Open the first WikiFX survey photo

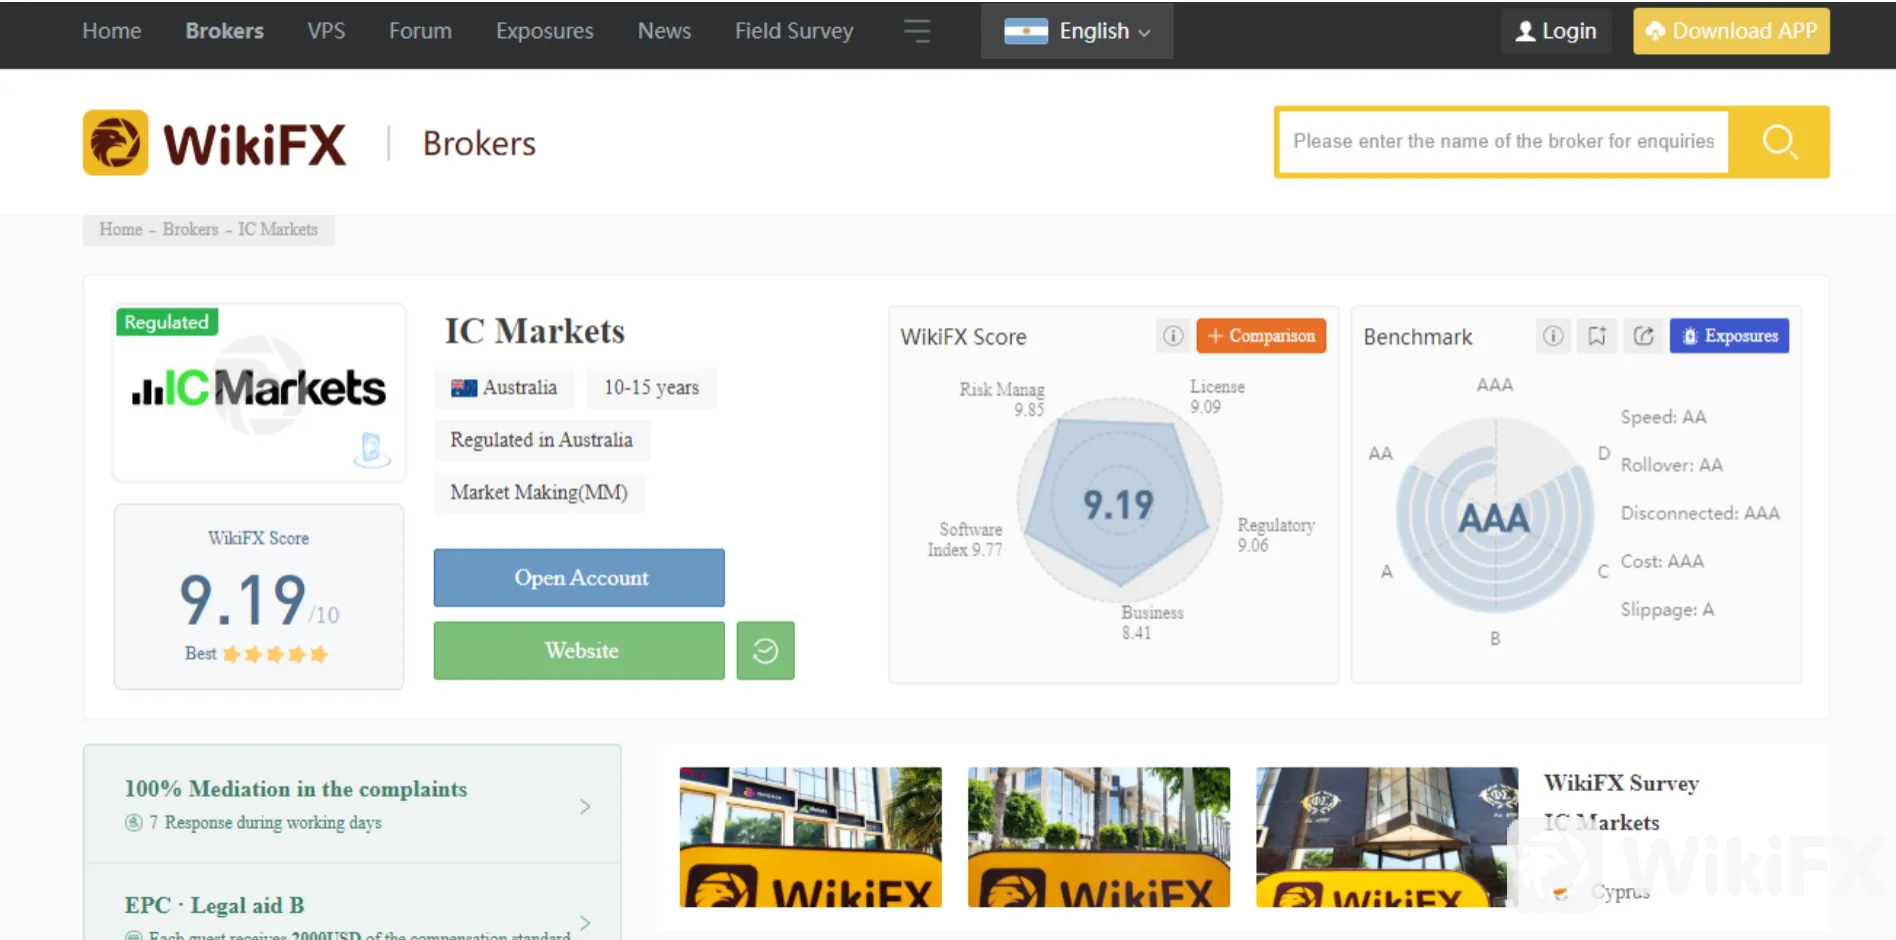click(x=811, y=837)
